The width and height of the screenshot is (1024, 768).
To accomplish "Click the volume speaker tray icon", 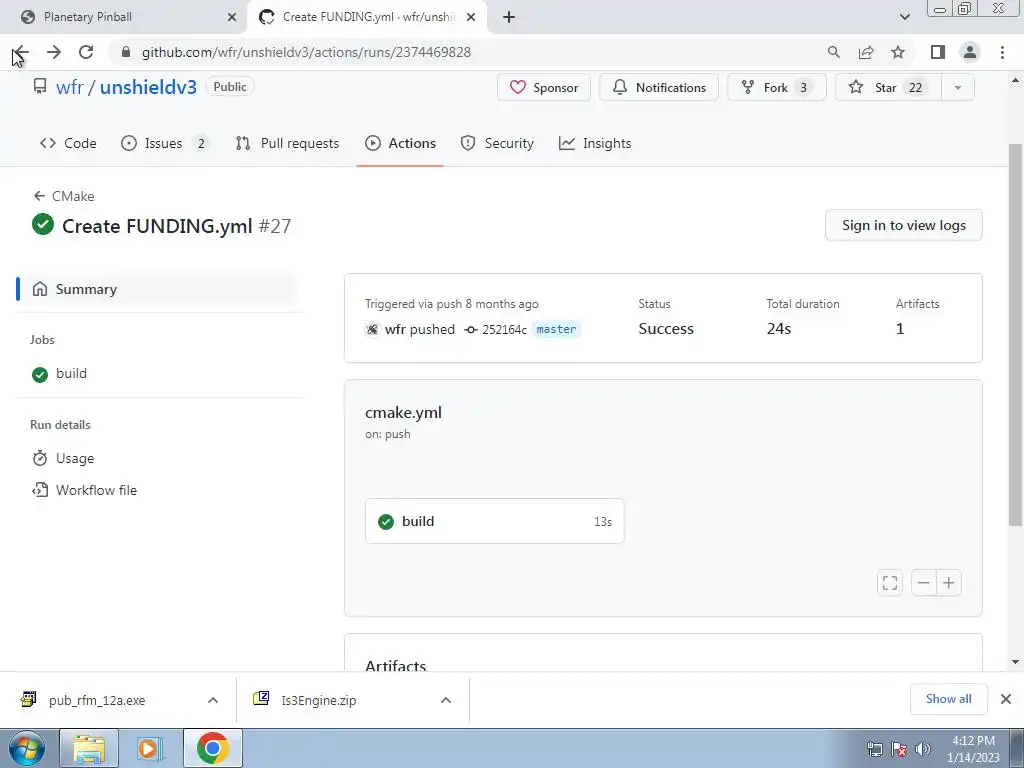I will 923,749.
